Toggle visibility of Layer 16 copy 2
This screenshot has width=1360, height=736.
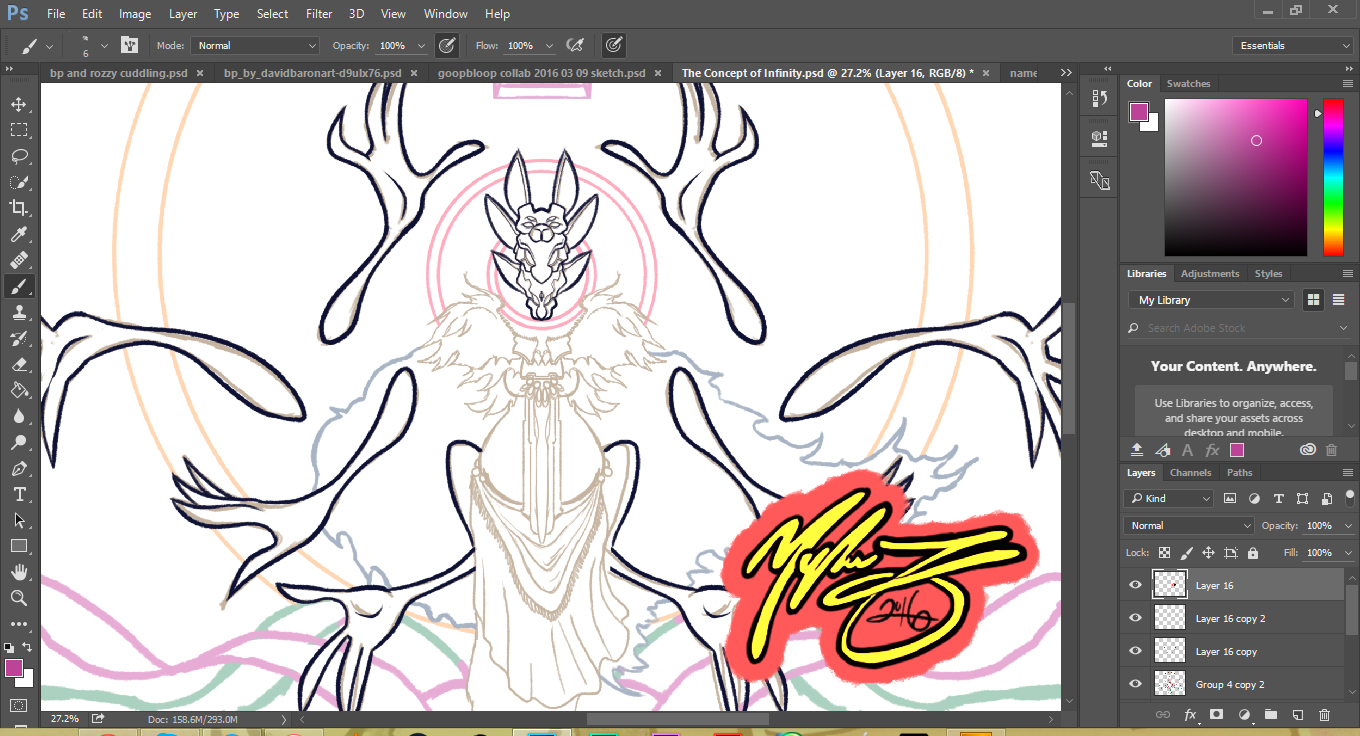point(1135,618)
